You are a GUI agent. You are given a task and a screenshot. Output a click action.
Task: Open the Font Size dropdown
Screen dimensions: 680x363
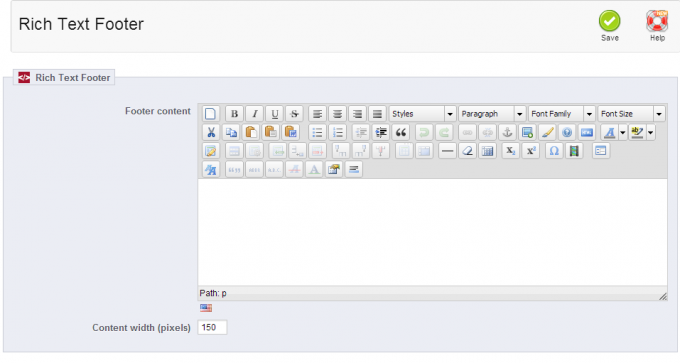[631, 114]
